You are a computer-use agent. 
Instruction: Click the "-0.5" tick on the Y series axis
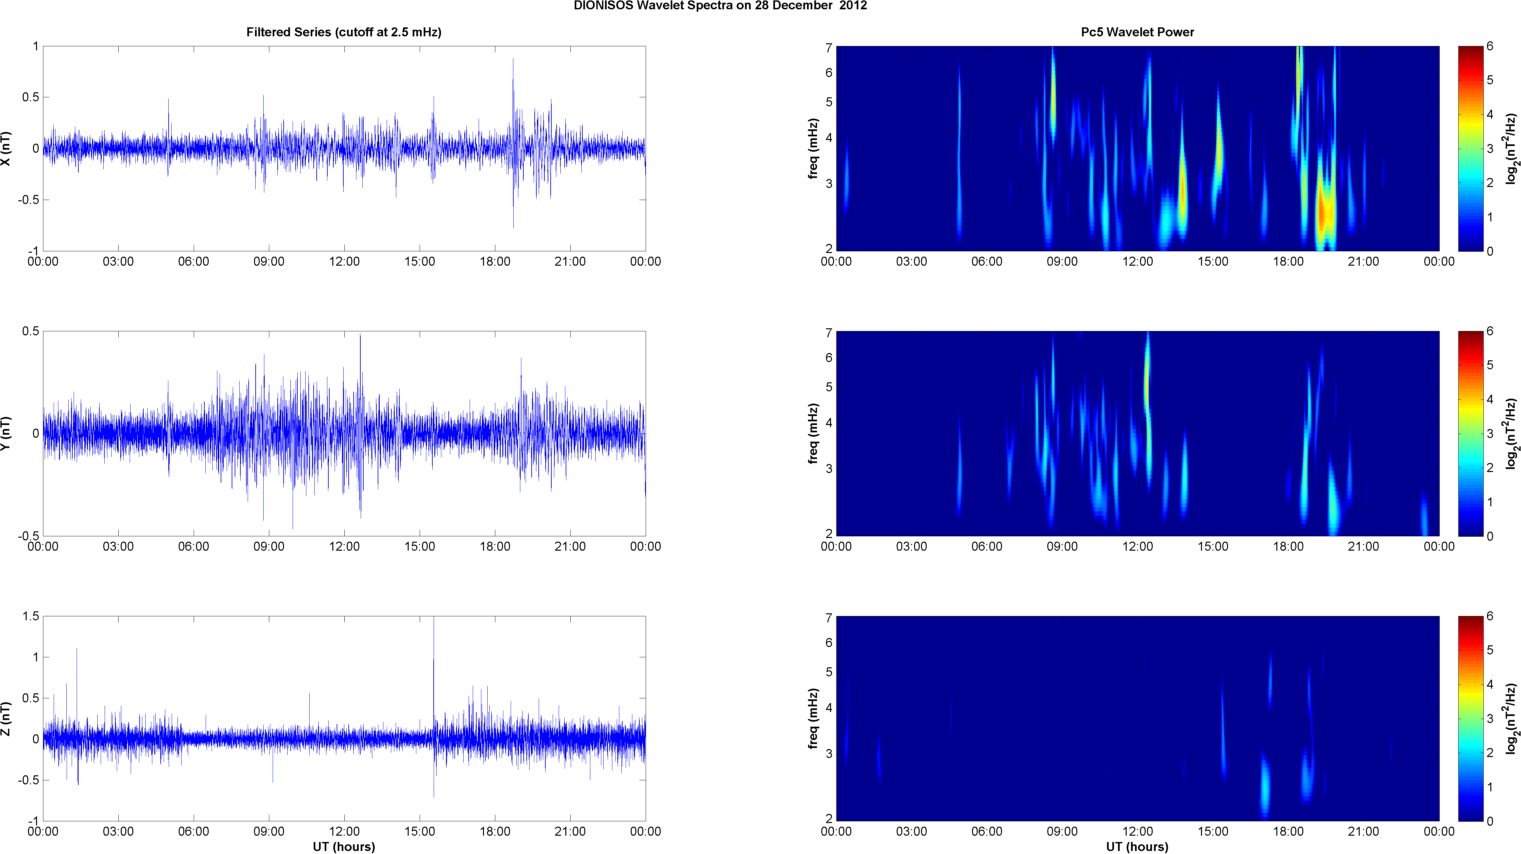click(27, 536)
